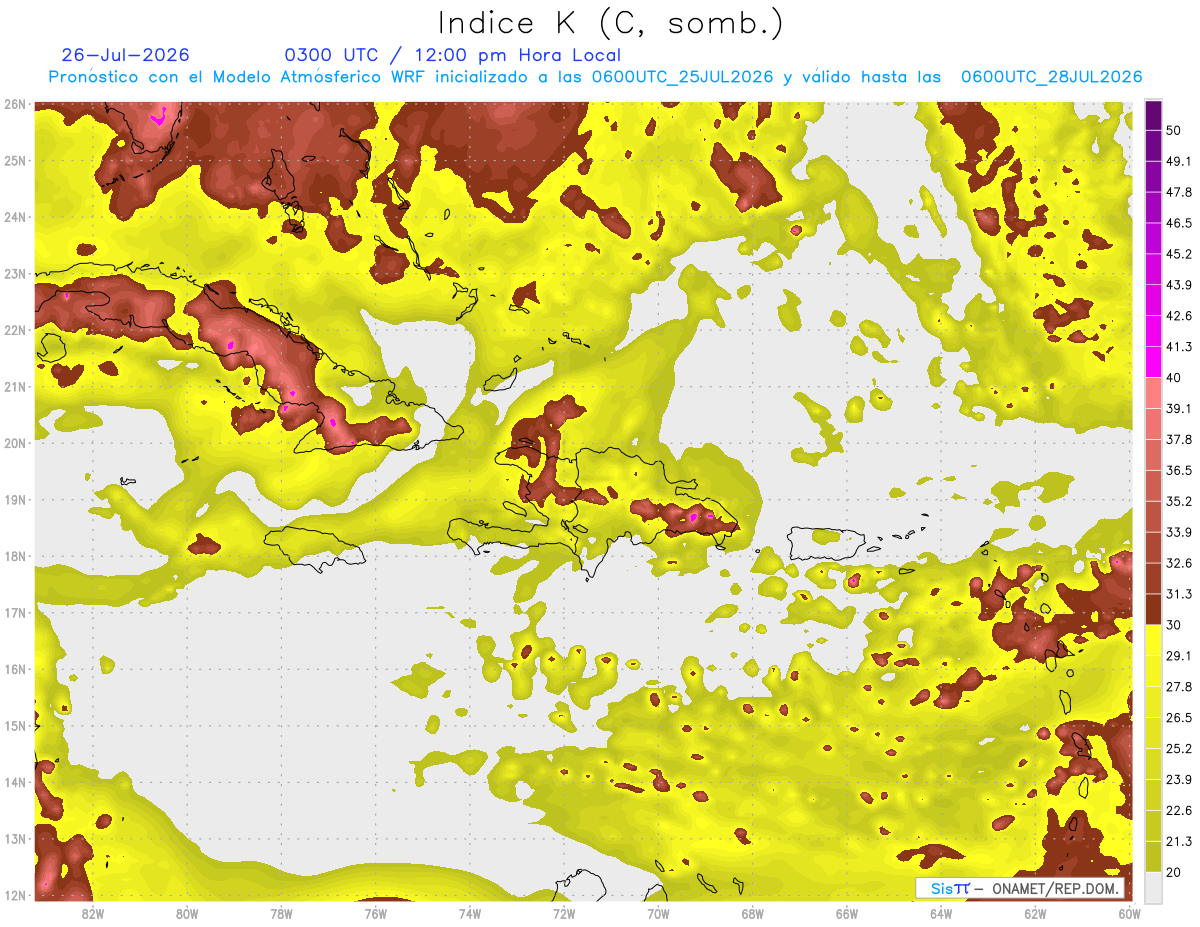Click the color scale value '40'
Viewport: 1200px width, 927px height.
tap(1173, 378)
